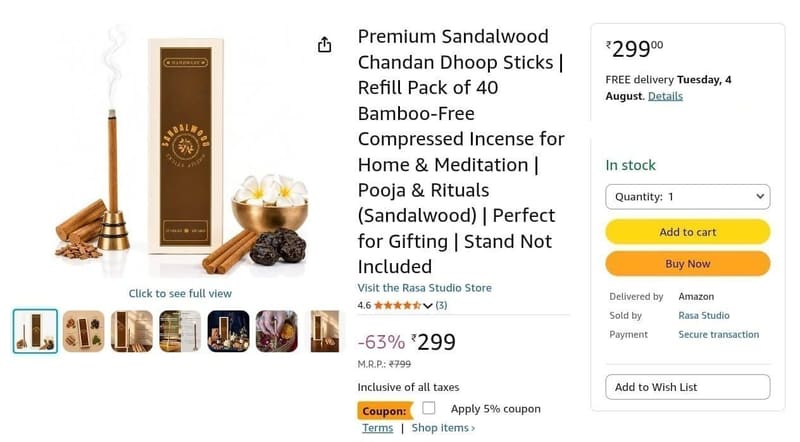Click the share icon above product image
The height and width of the screenshot is (442, 800).
pyautogui.click(x=324, y=45)
